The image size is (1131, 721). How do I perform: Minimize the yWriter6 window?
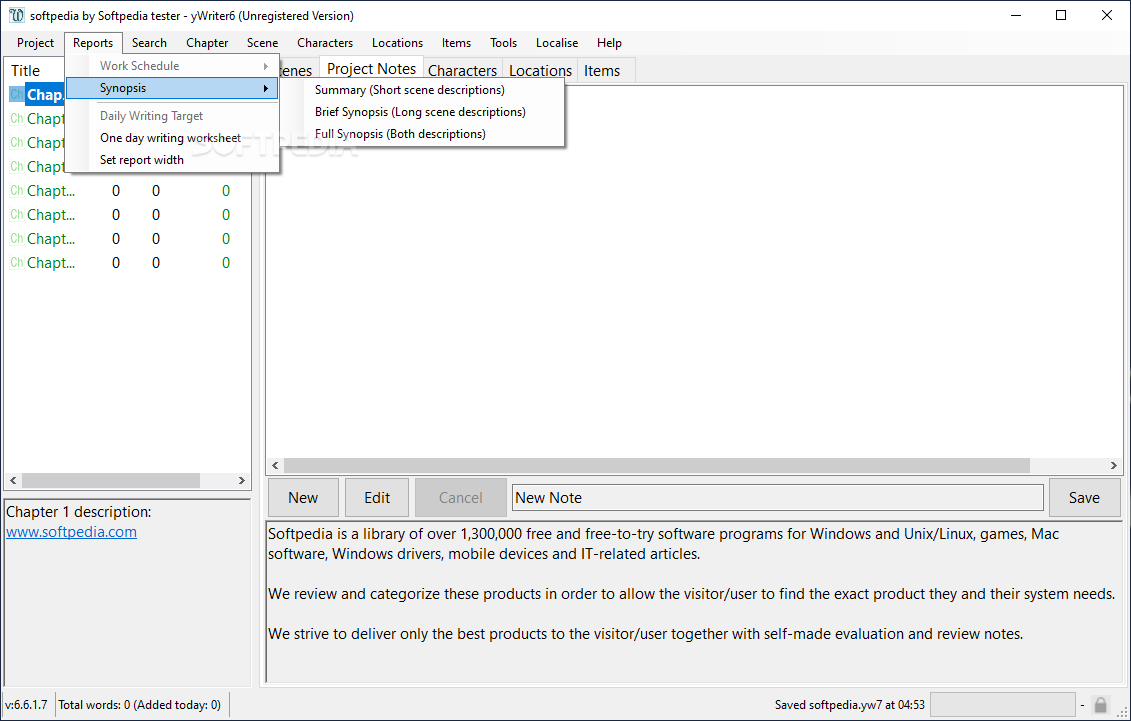pyautogui.click(x=1016, y=15)
